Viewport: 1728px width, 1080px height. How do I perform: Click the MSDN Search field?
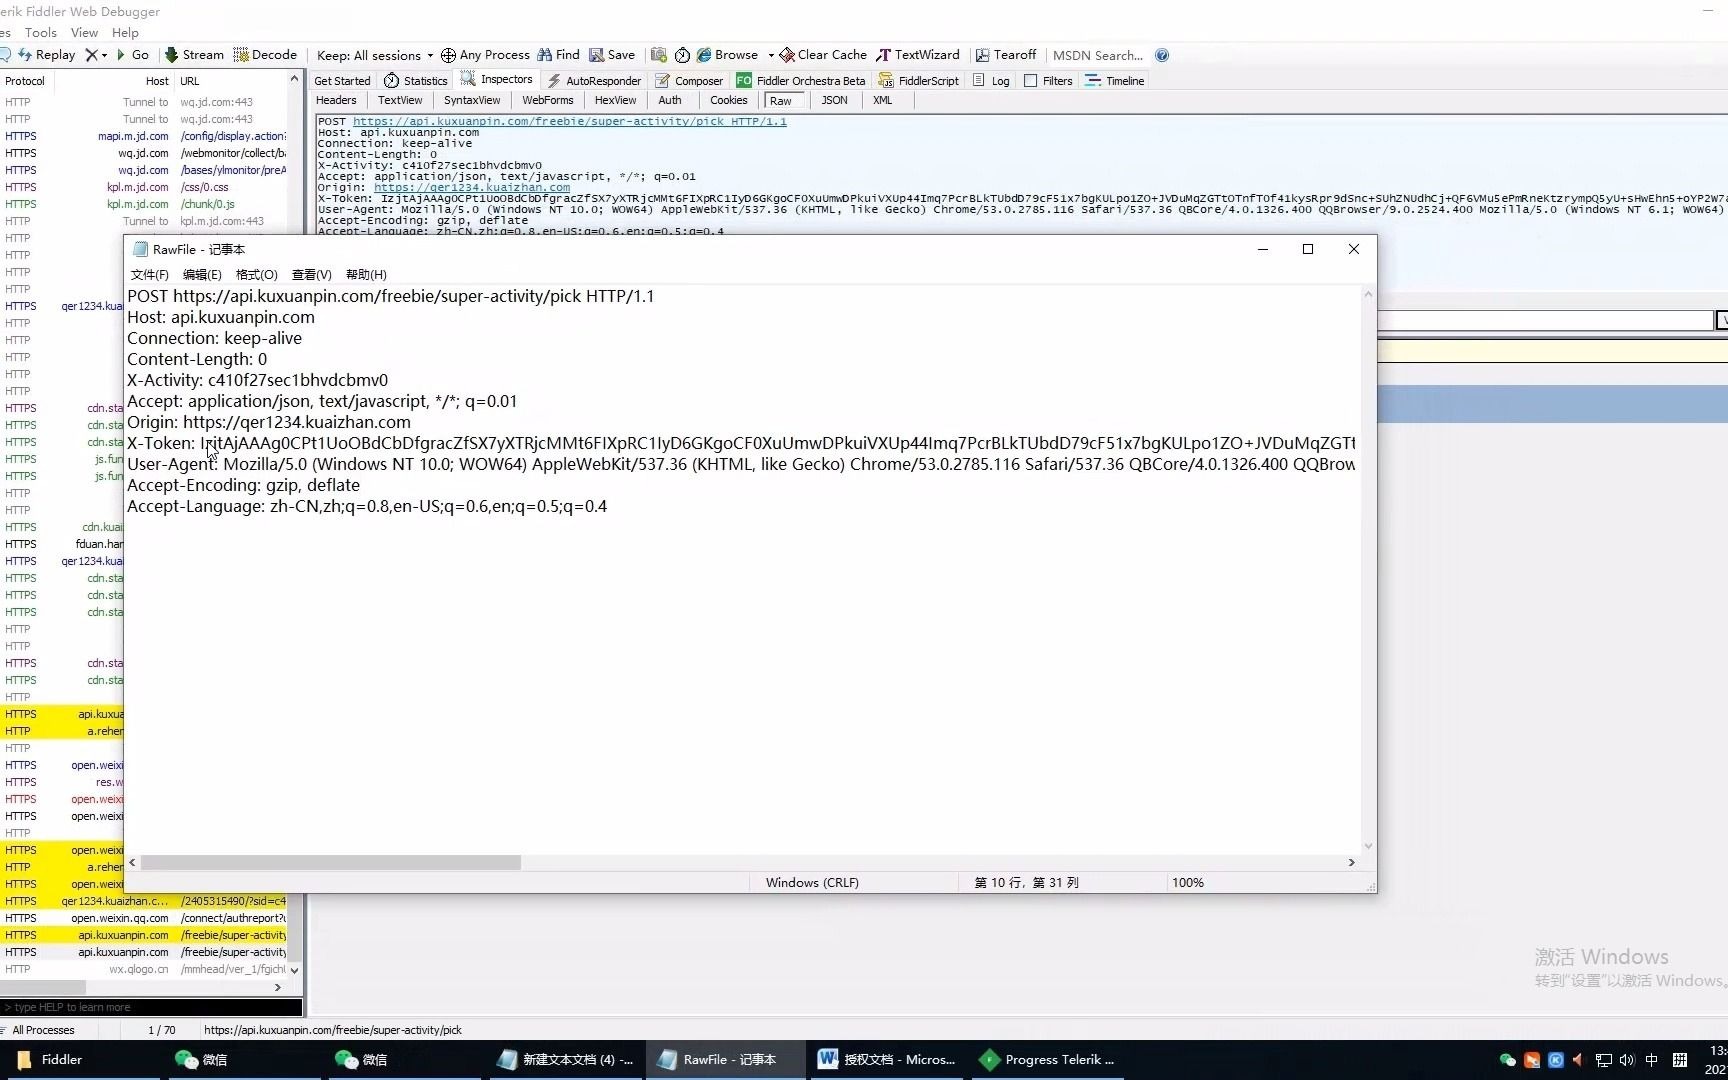(x=1097, y=55)
